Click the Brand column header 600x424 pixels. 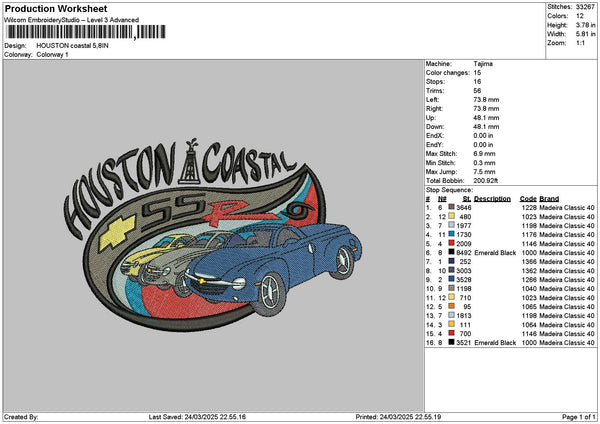(550, 197)
